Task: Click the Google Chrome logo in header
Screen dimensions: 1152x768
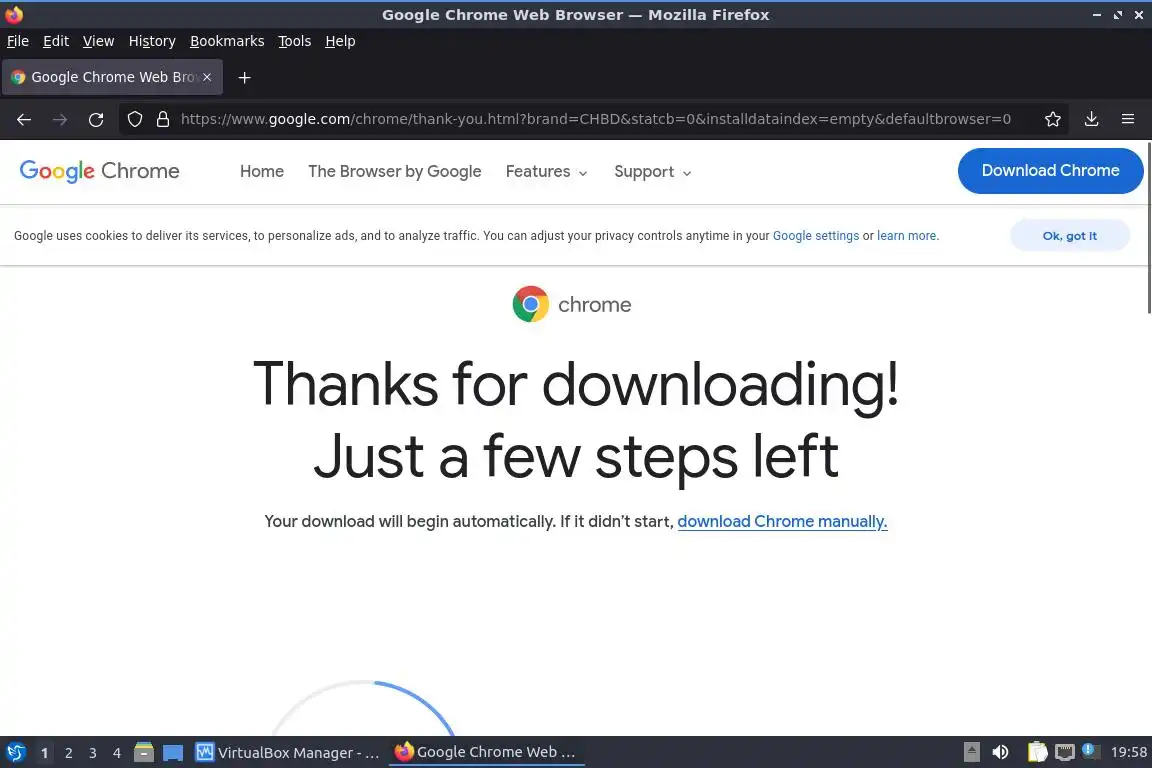Action: click(x=99, y=171)
